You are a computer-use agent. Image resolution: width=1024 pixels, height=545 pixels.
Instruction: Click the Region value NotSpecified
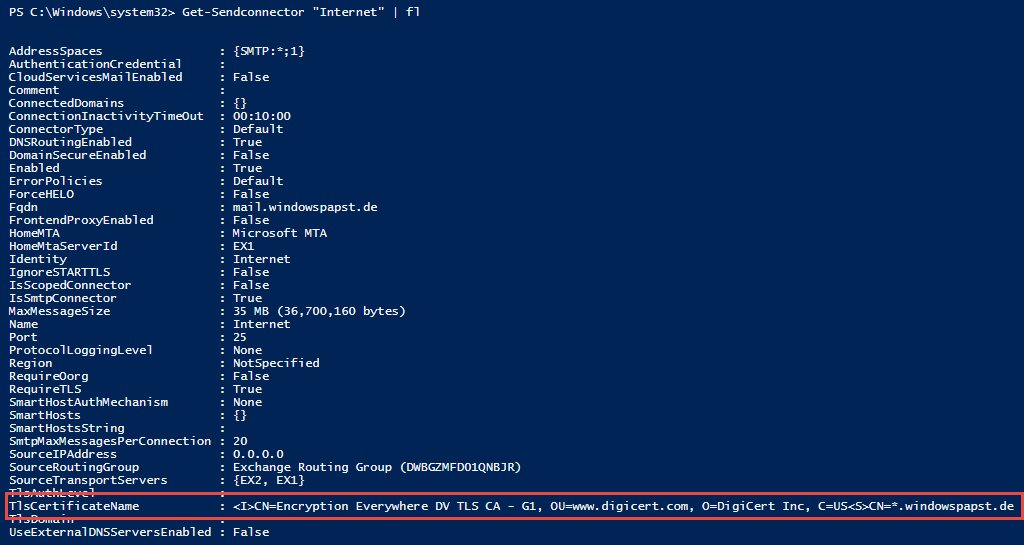pos(276,363)
